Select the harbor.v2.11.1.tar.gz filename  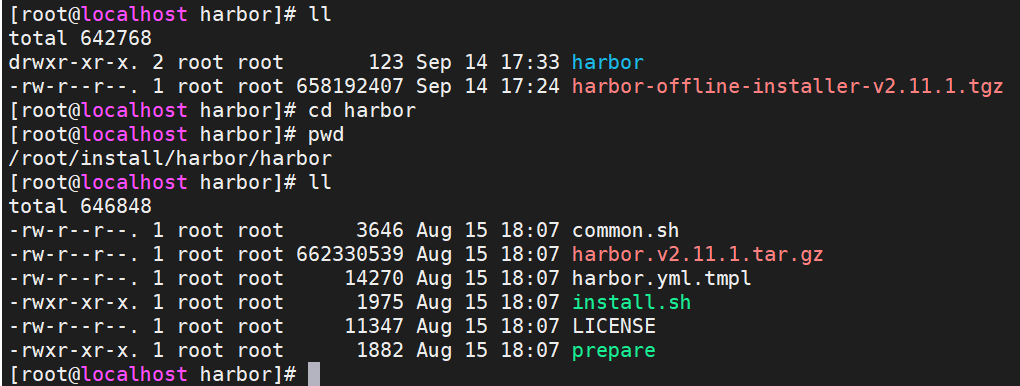697,255
